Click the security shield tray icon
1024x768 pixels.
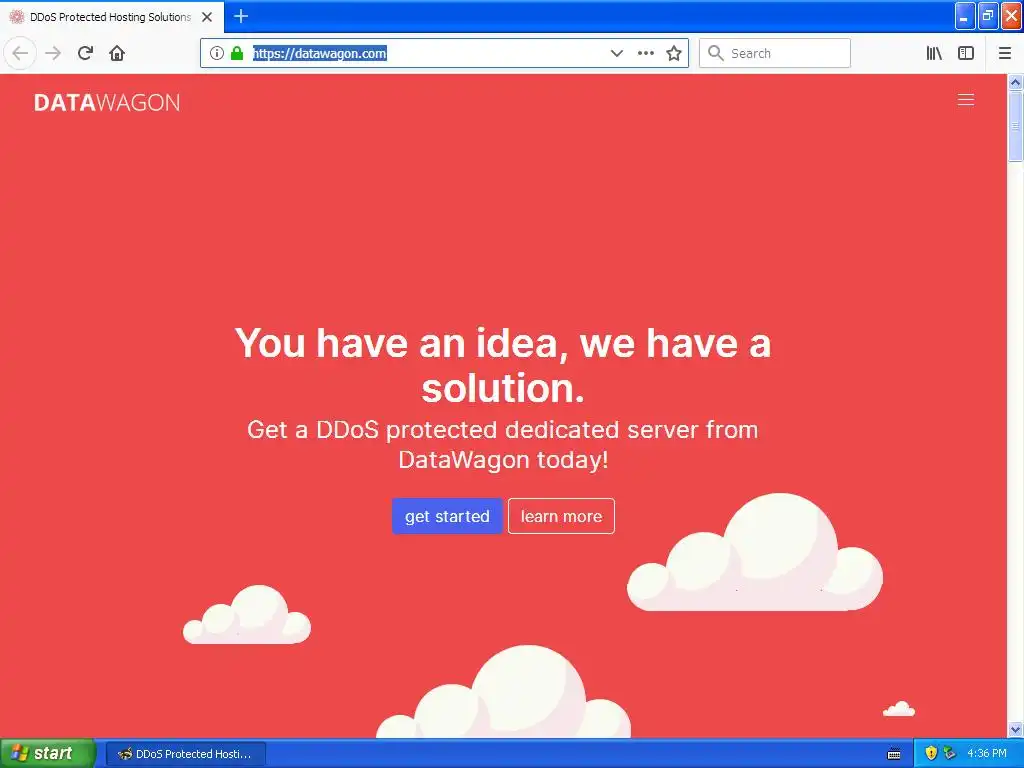click(931, 753)
